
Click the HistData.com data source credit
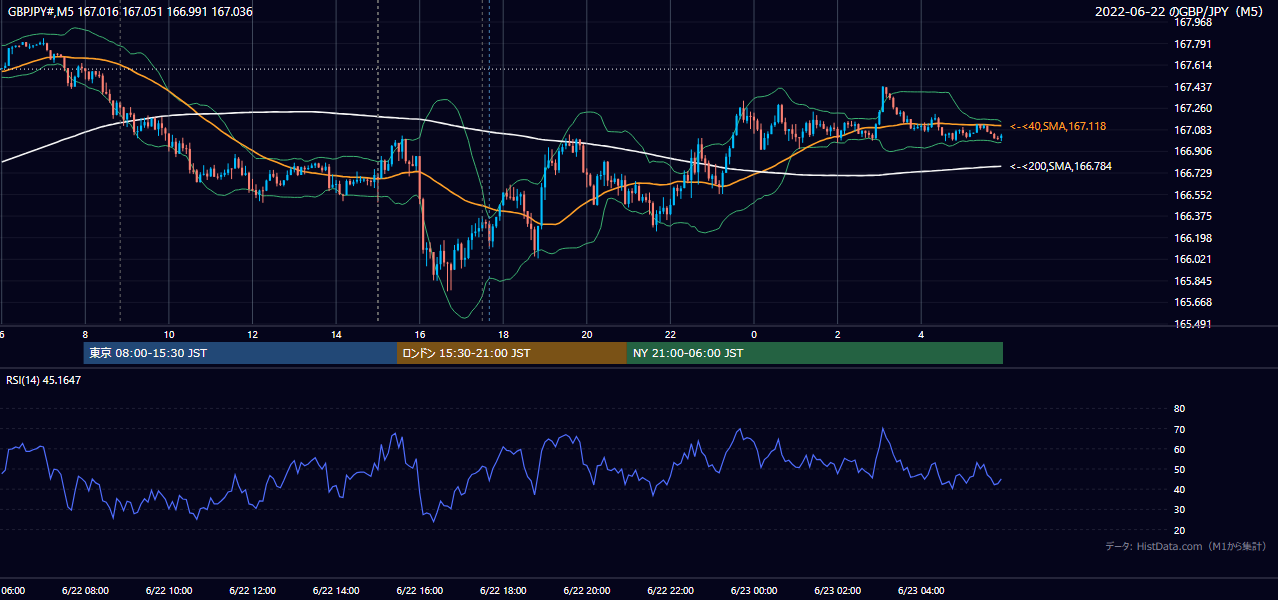(x=1185, y=546)
